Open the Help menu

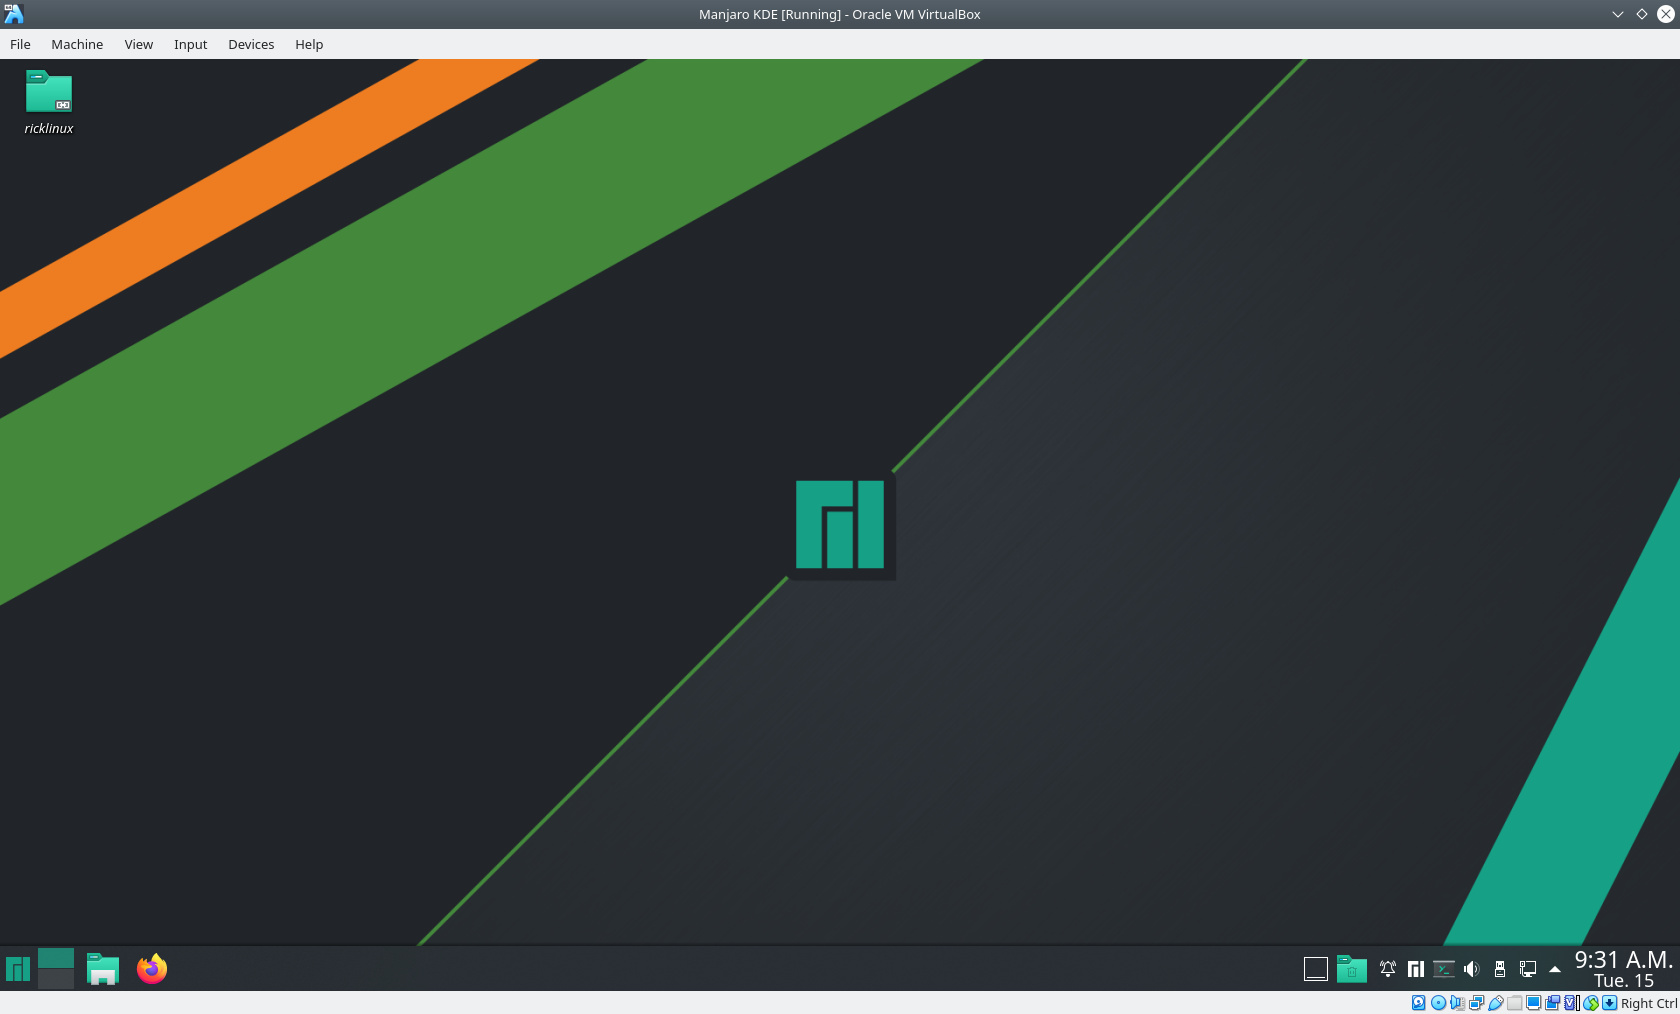point(309,44)
